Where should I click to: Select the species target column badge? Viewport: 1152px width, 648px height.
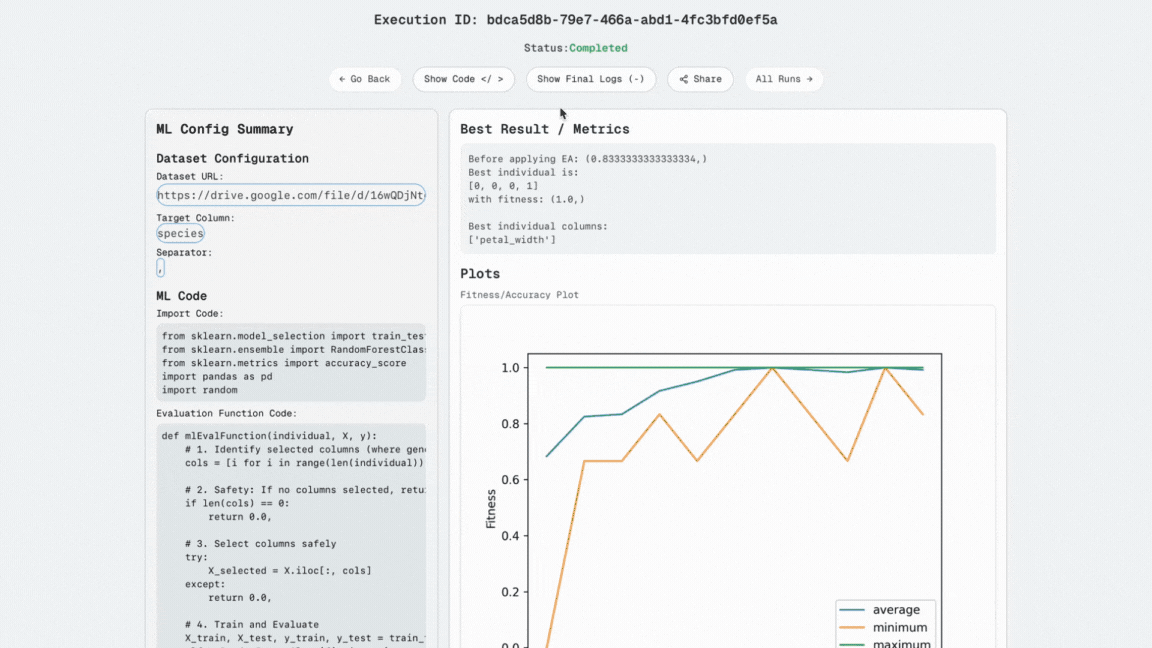180,233
